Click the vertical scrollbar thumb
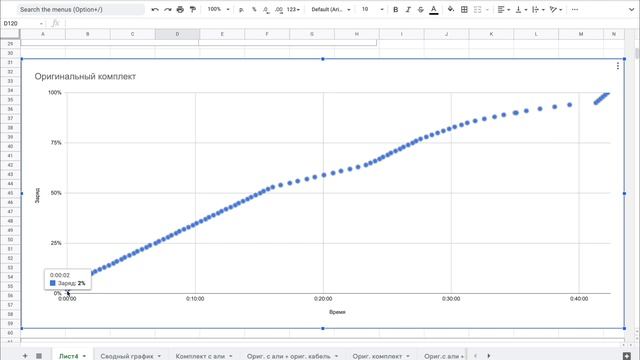 point(637,53)
